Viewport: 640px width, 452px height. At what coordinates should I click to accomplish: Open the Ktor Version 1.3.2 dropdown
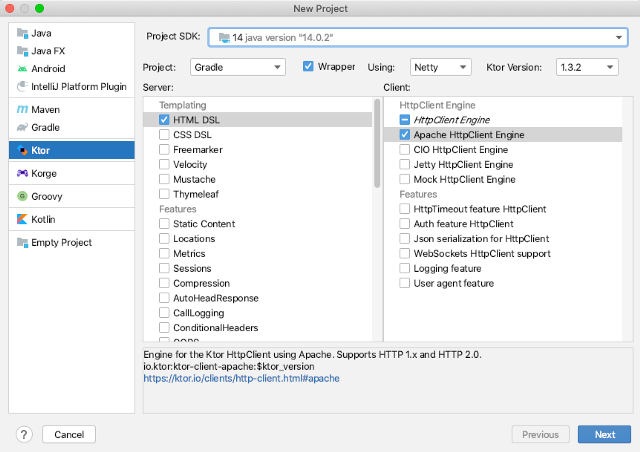point(587,67)
